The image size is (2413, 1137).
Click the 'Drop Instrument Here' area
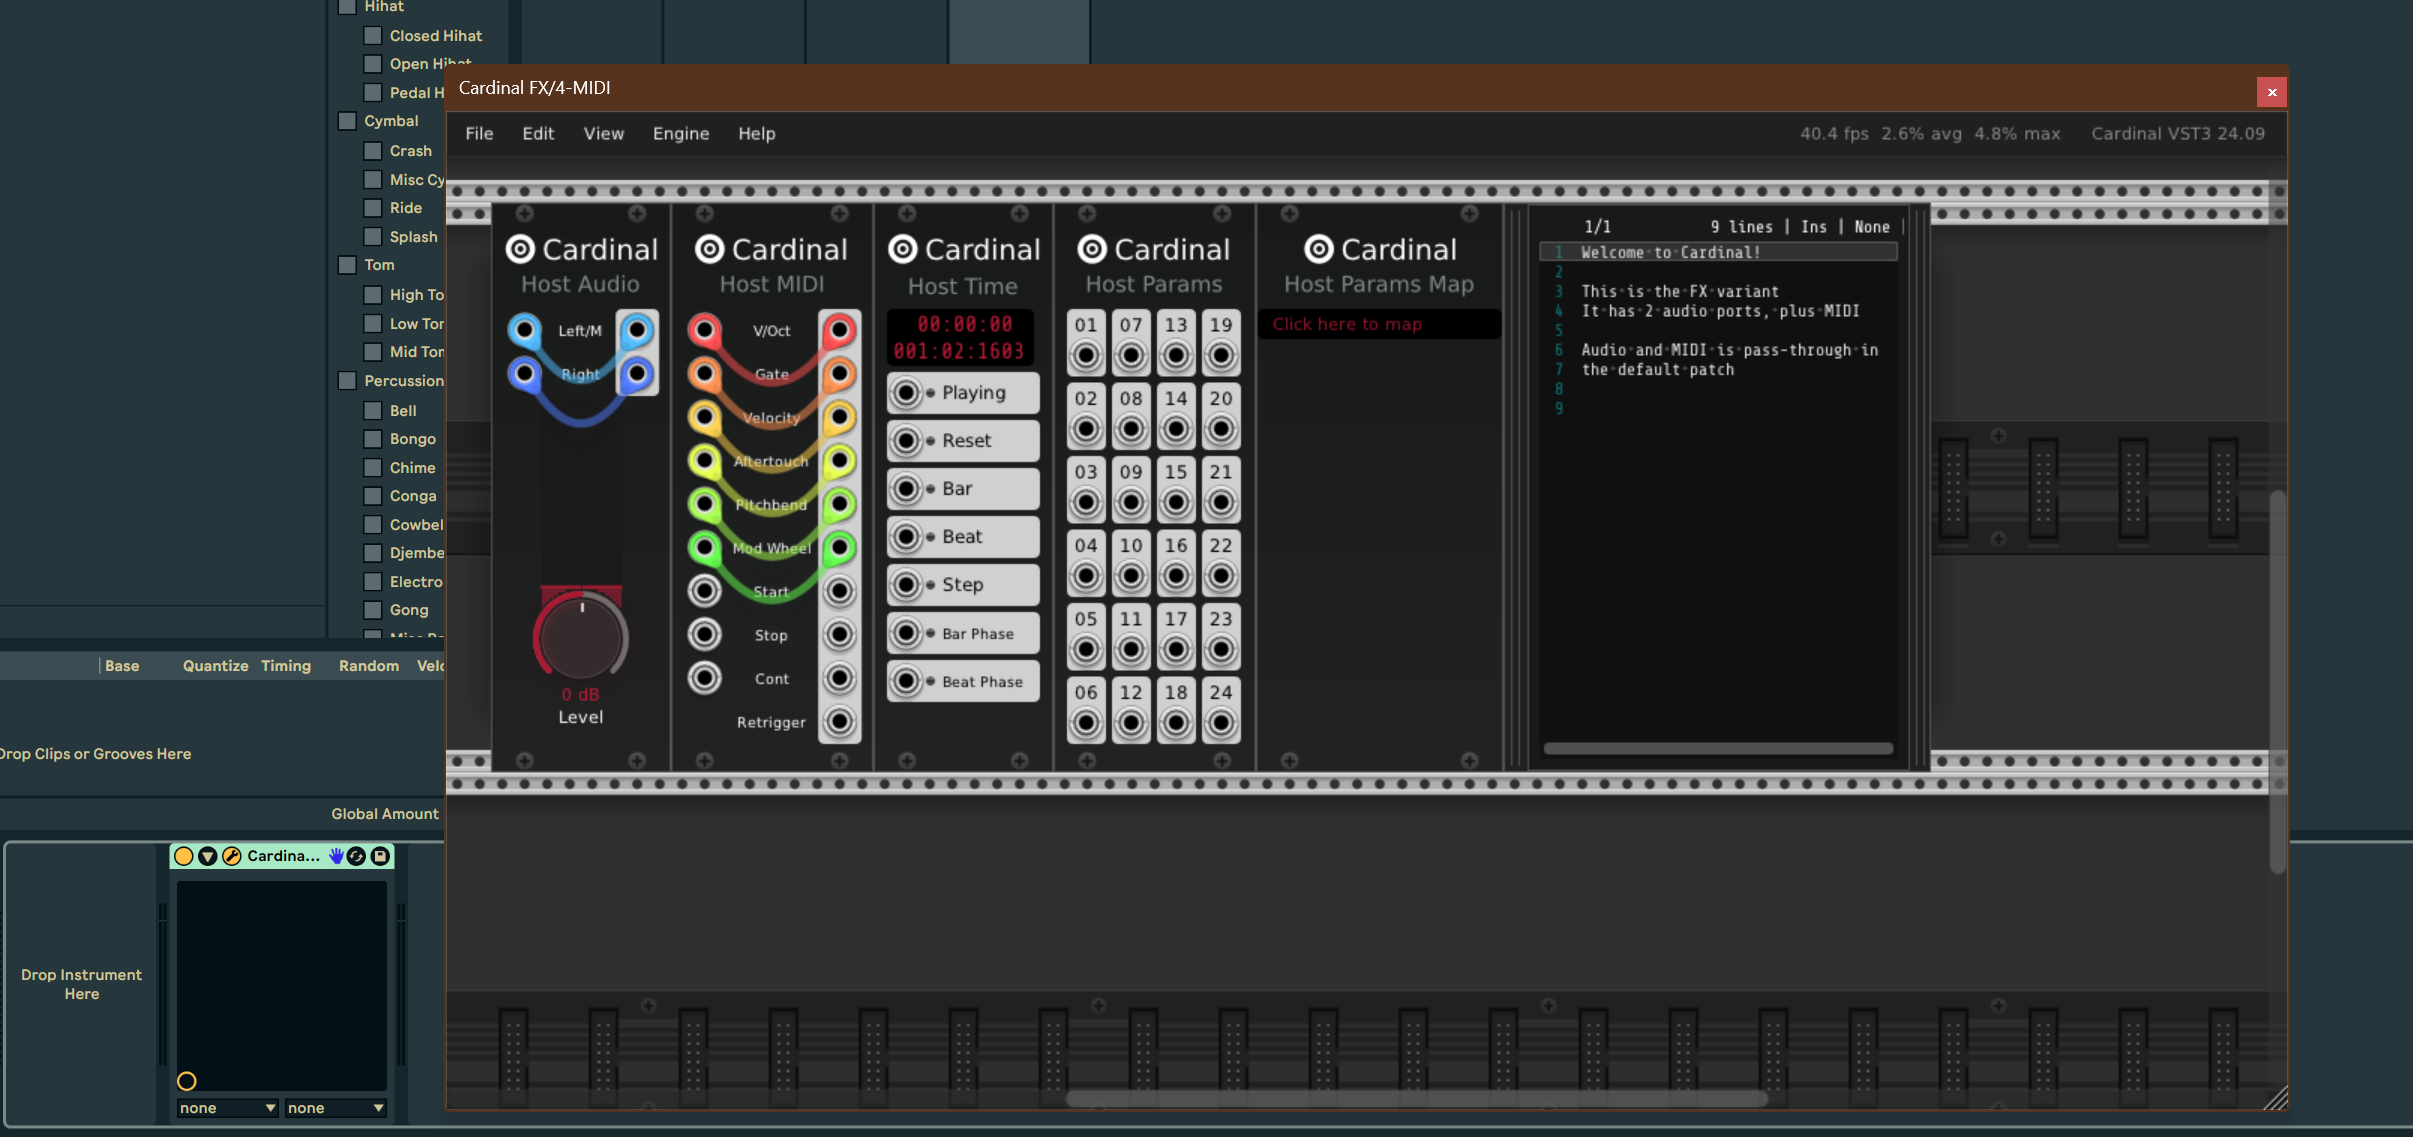click(x=81, y=984)
